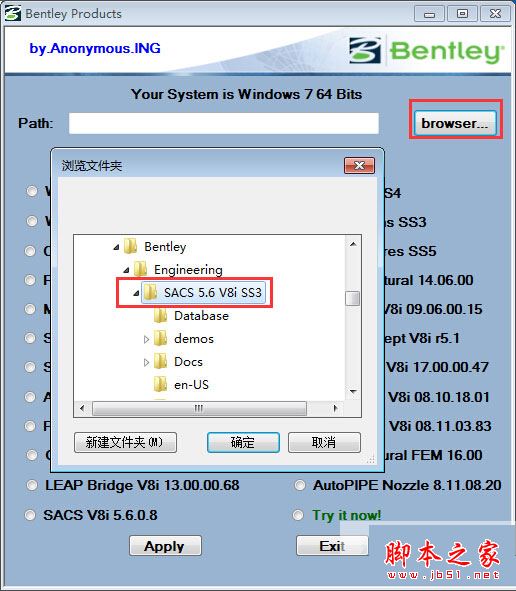
Task: Click the demos folder name
Action: click(x=194, y=339)
